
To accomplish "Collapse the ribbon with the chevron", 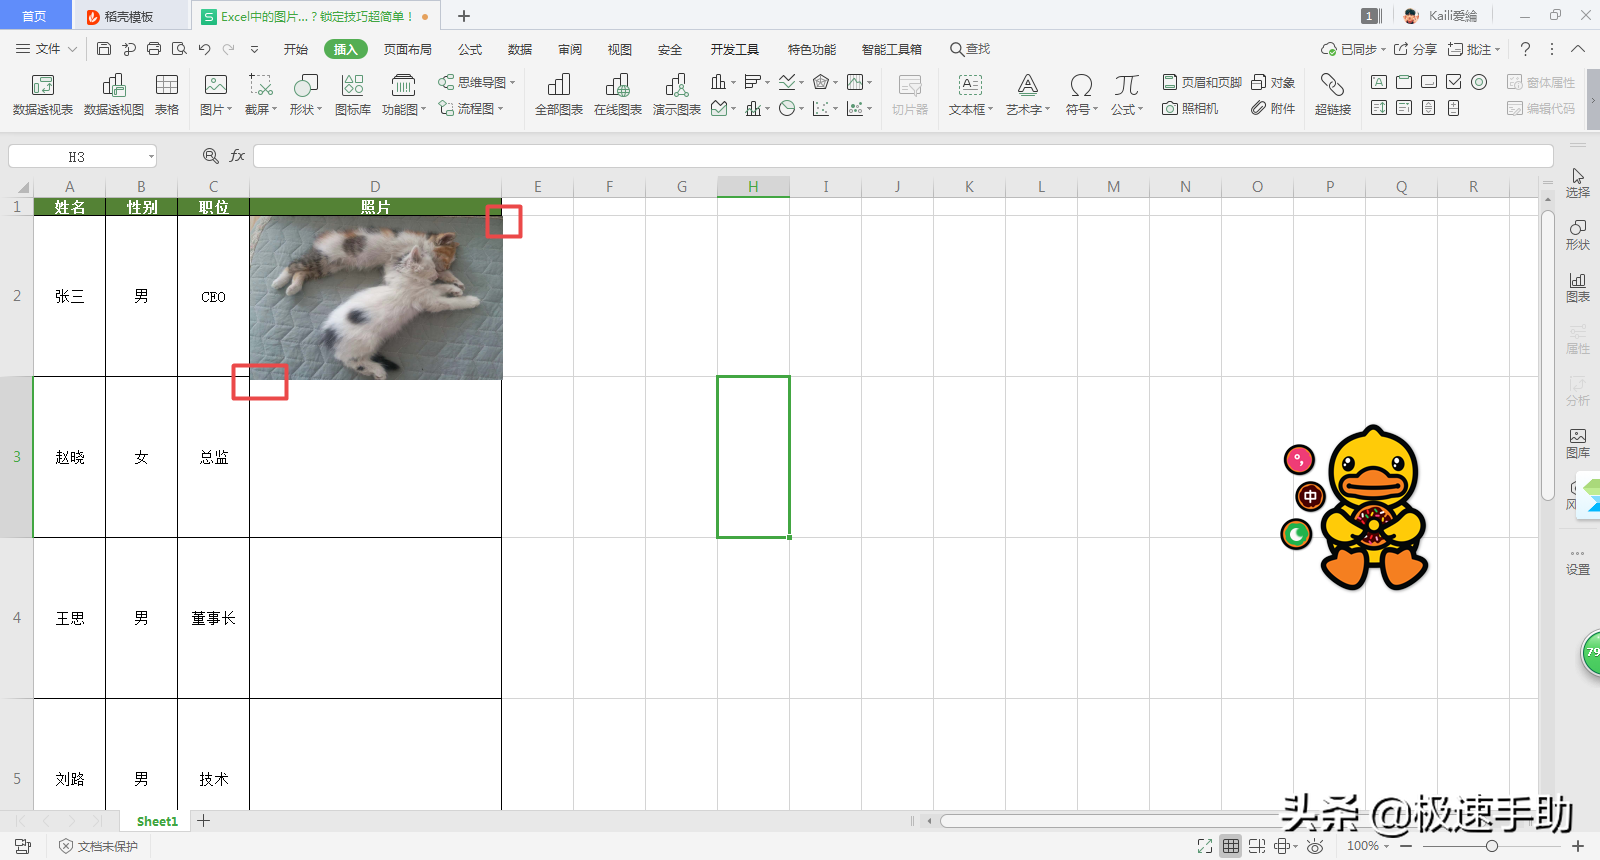I will click(1578, 49).
